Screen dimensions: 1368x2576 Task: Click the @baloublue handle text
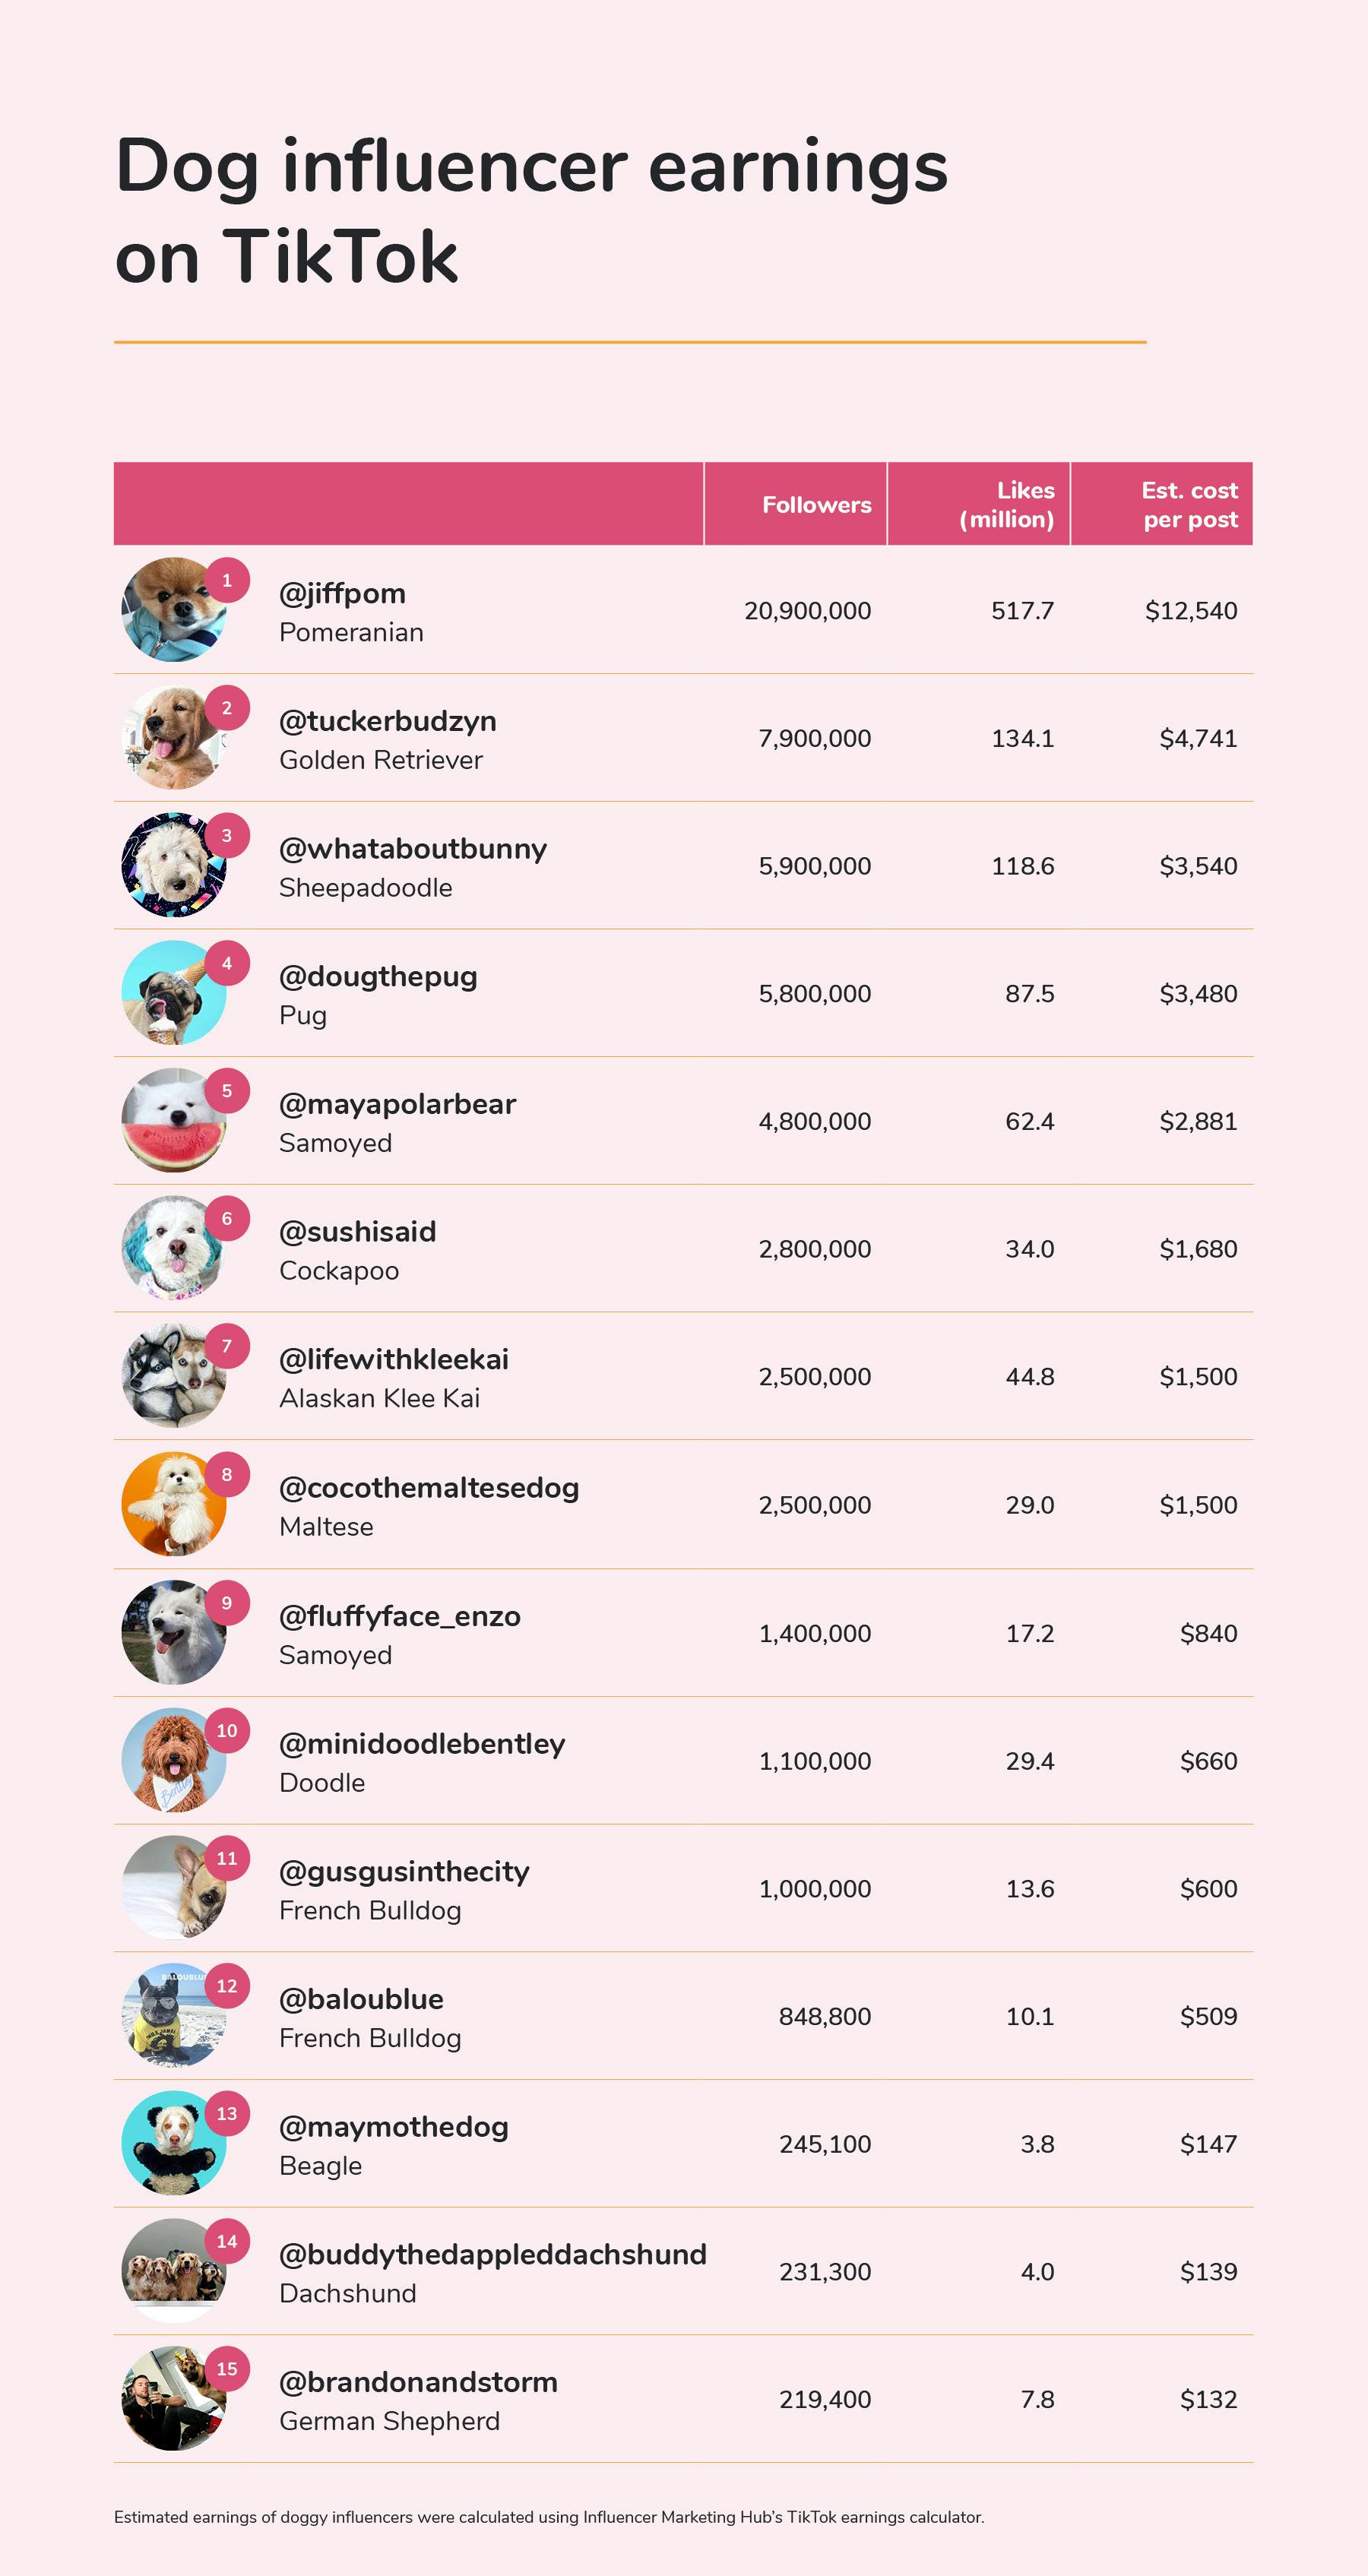tap(361, 2000)
